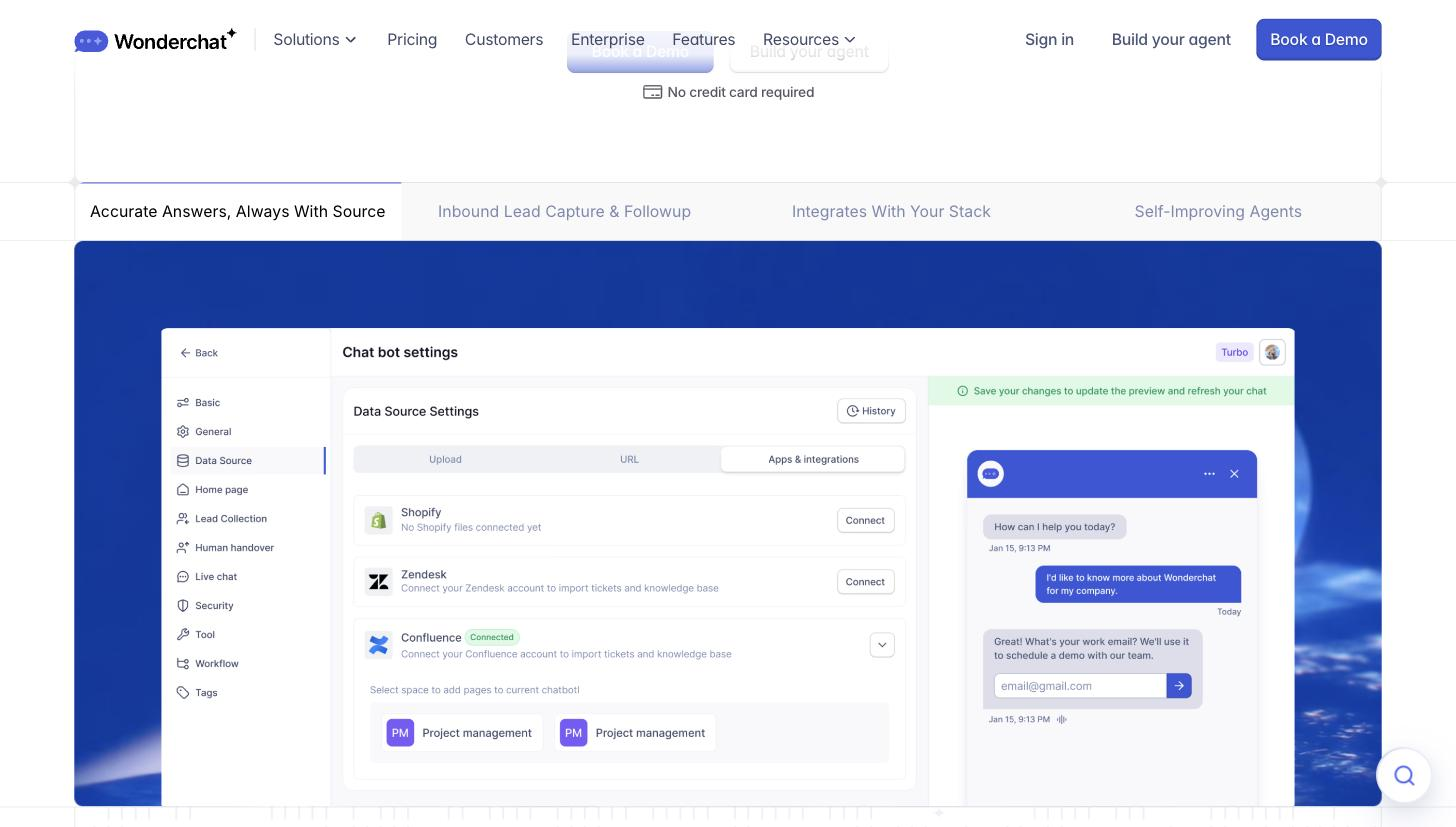Click the chat widget bot avatar
Image resolution: width=1456 pixels, height=827 pixels.
[x=990, y=474]
